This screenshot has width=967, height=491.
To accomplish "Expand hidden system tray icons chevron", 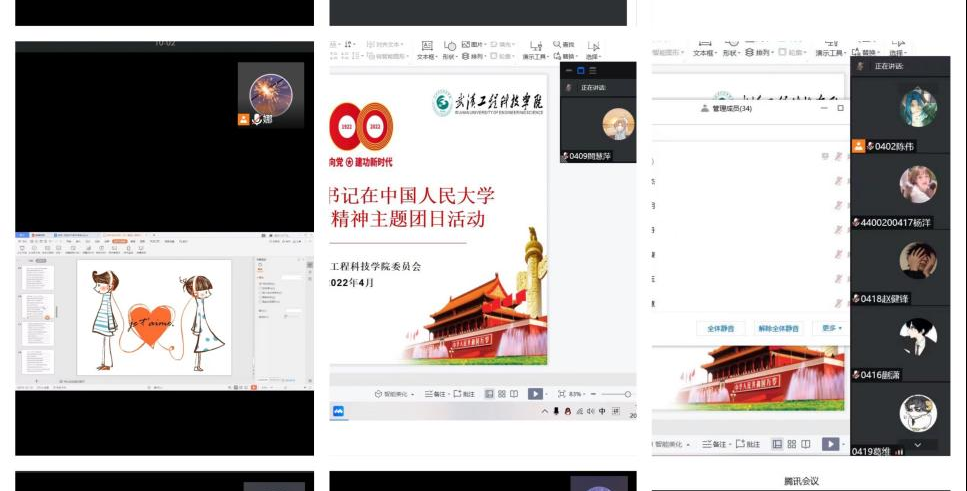I will tap(545, 411).
